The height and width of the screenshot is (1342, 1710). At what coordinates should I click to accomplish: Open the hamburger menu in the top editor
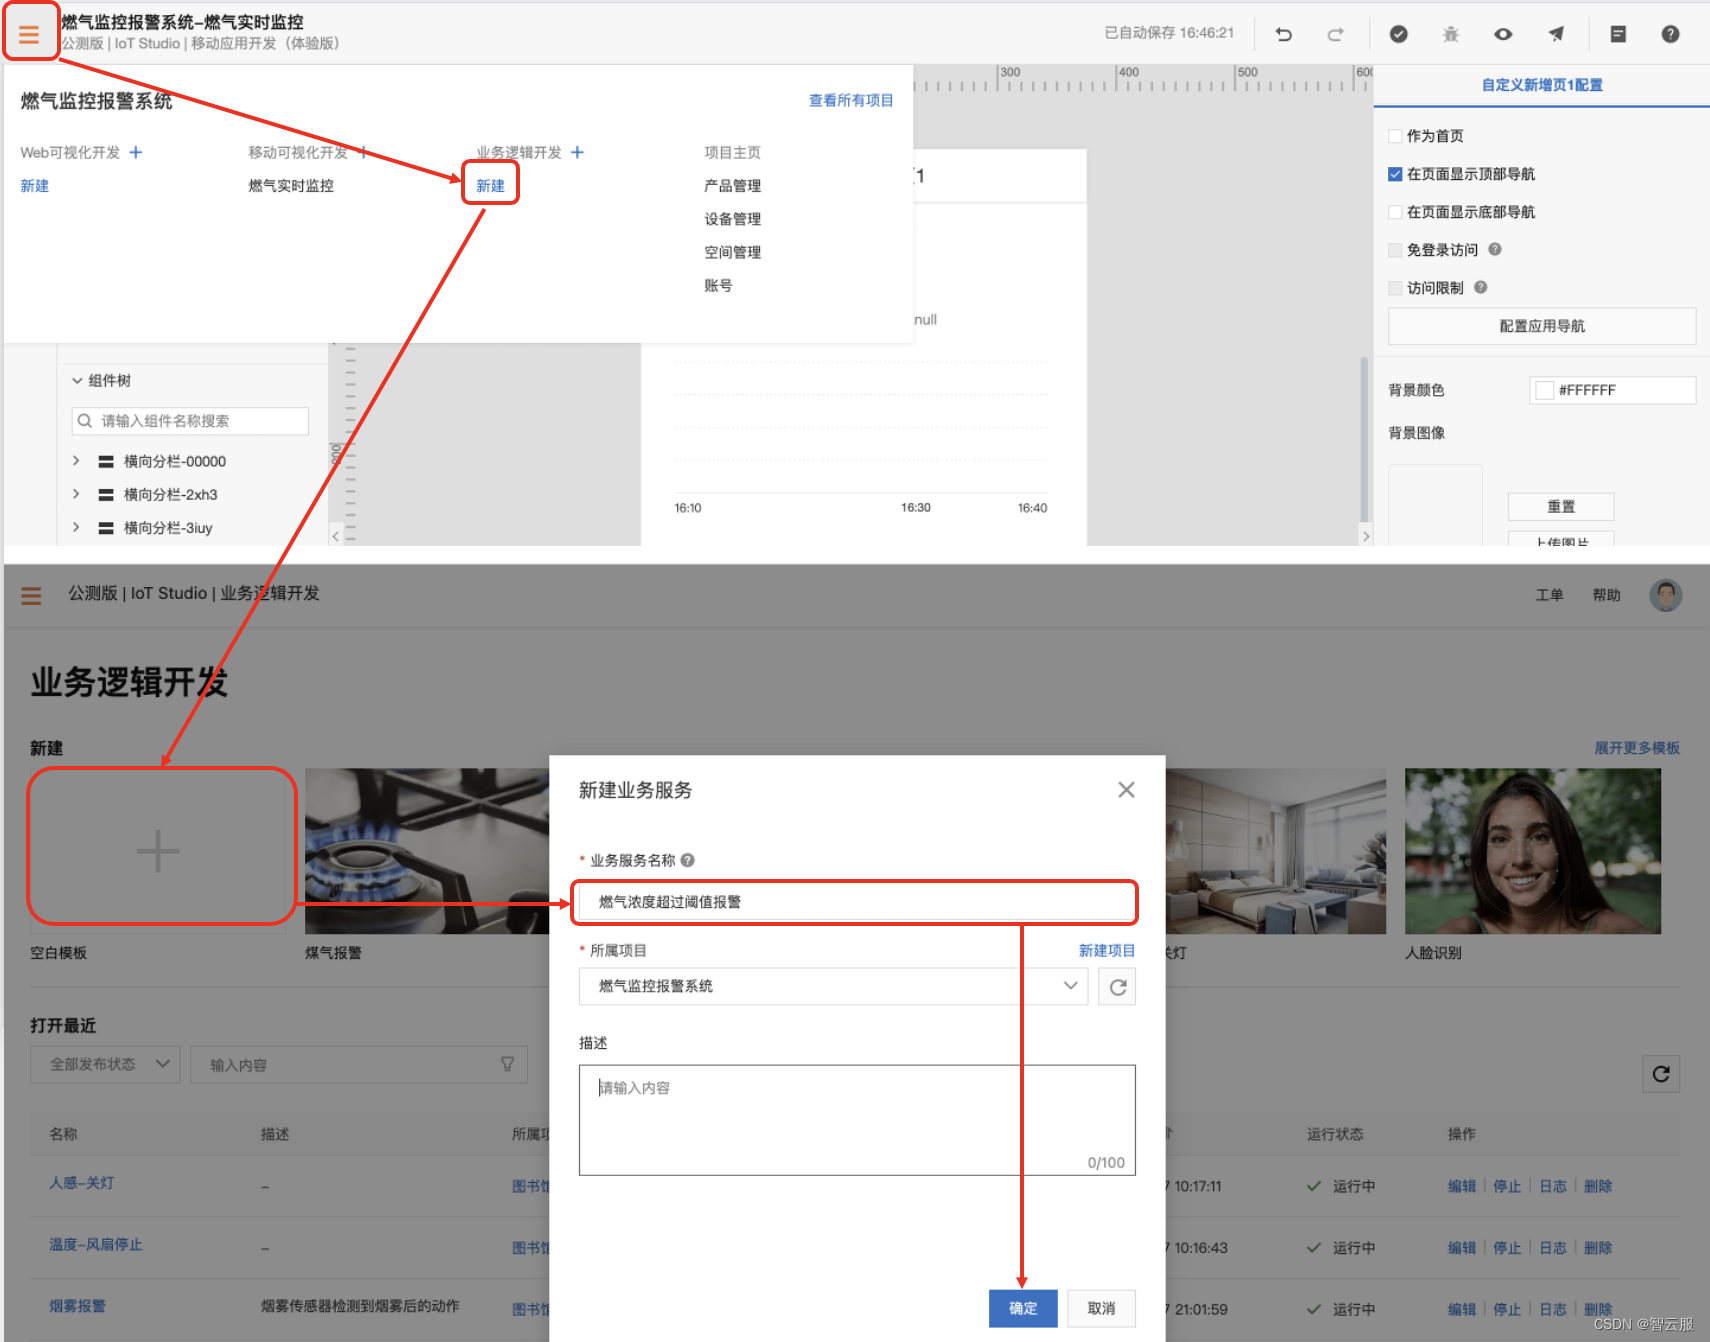pos(29,34)
